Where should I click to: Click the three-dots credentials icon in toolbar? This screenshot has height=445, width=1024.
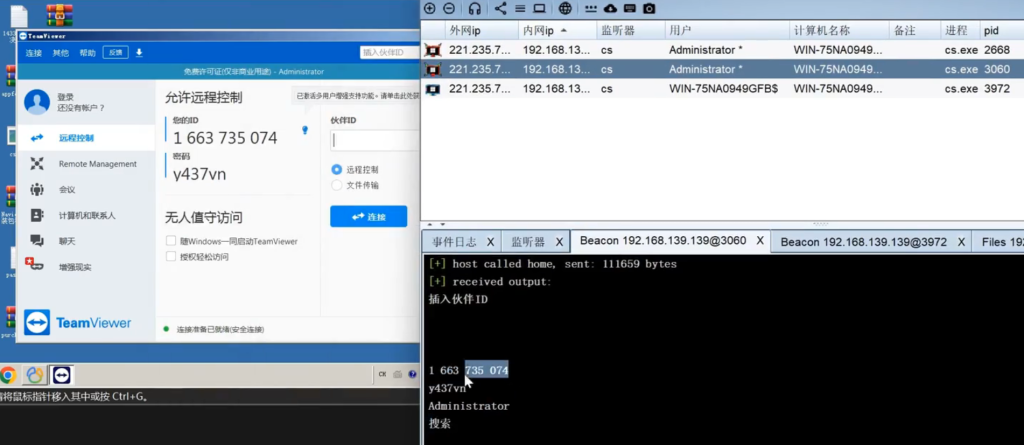pos(590,8)
